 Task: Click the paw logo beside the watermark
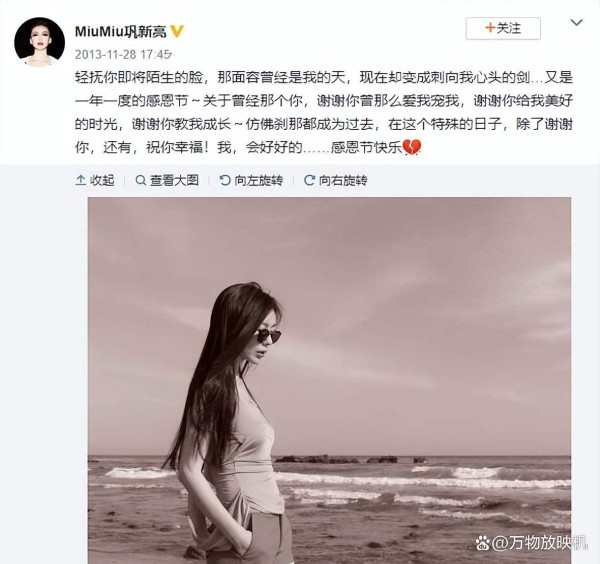click(x=483, y=543)
